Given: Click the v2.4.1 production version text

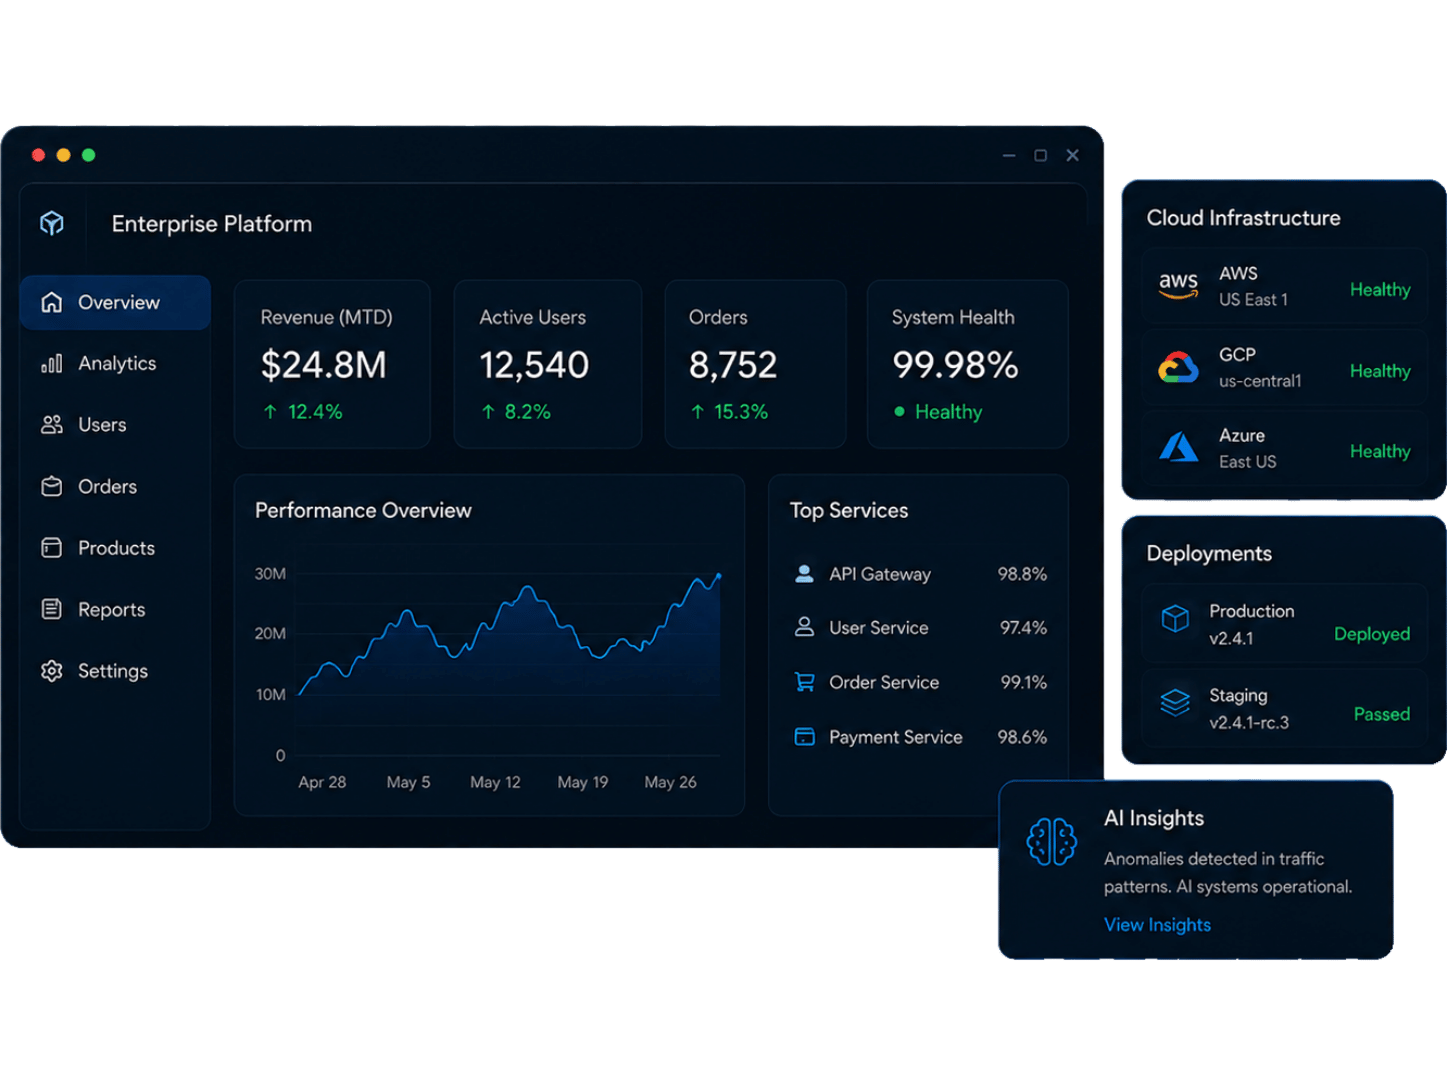Looking at the screenshot, I should pos(1231,638).
